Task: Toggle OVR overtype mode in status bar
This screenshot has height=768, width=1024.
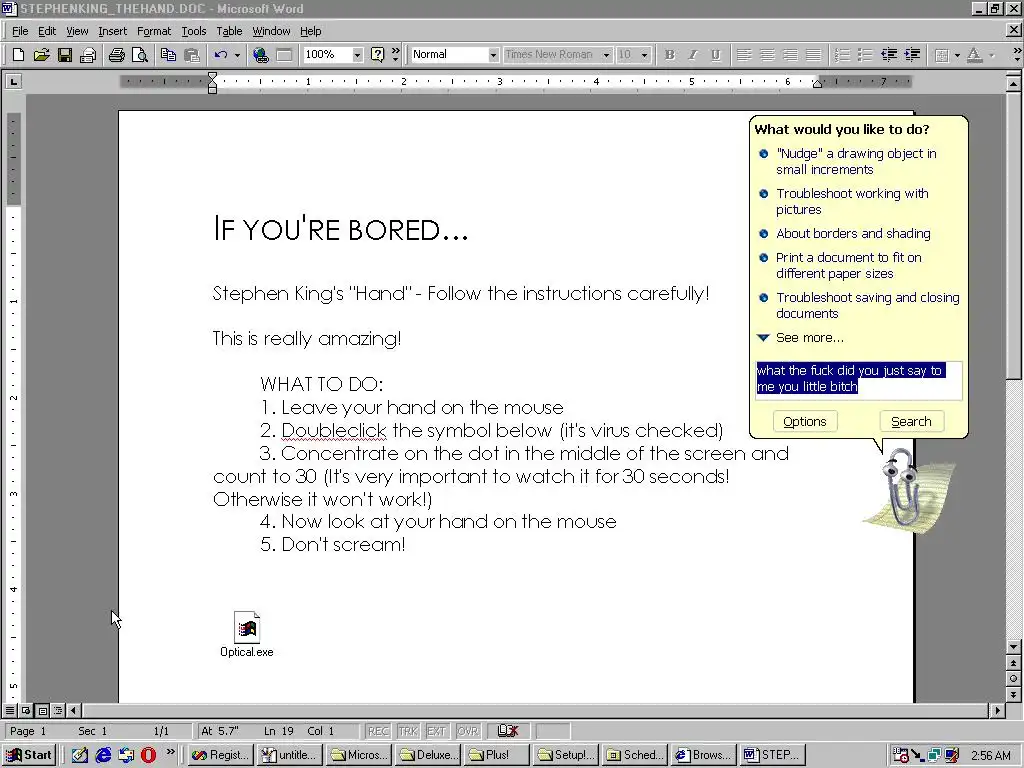Action: pos(468,731)
